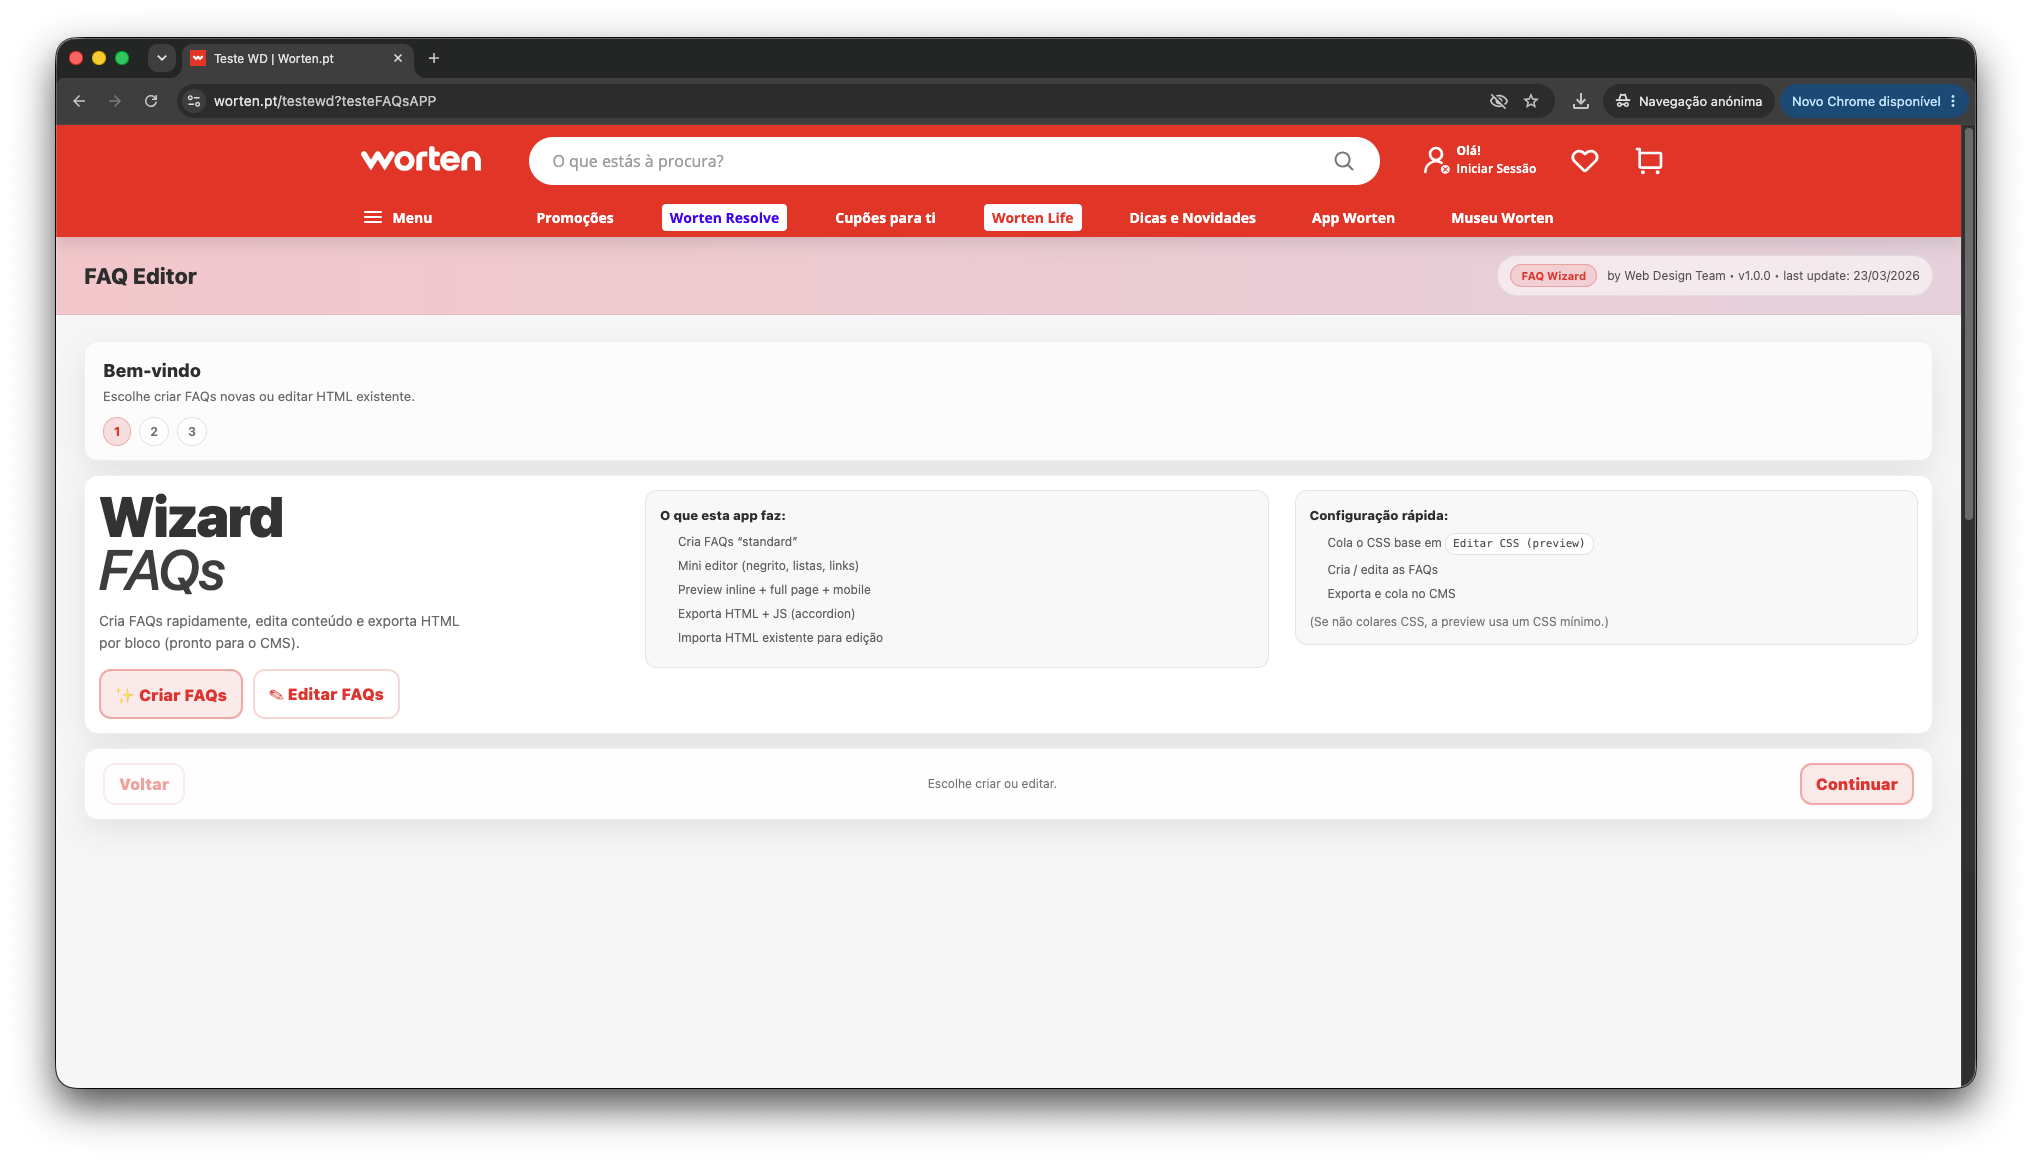Bookmark this page with the star icon
This screenshot has height=1162, width=2032.
coord(1531,101)
